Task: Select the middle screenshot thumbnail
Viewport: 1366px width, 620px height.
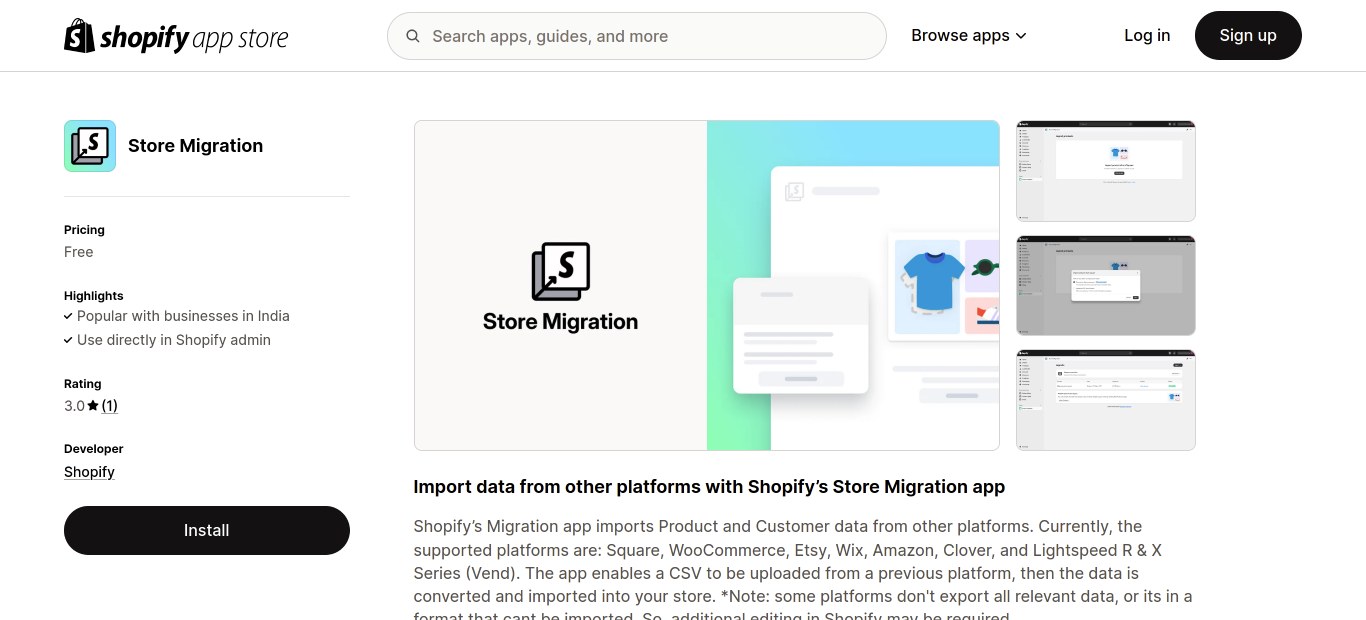Action: coord(1105,285)
